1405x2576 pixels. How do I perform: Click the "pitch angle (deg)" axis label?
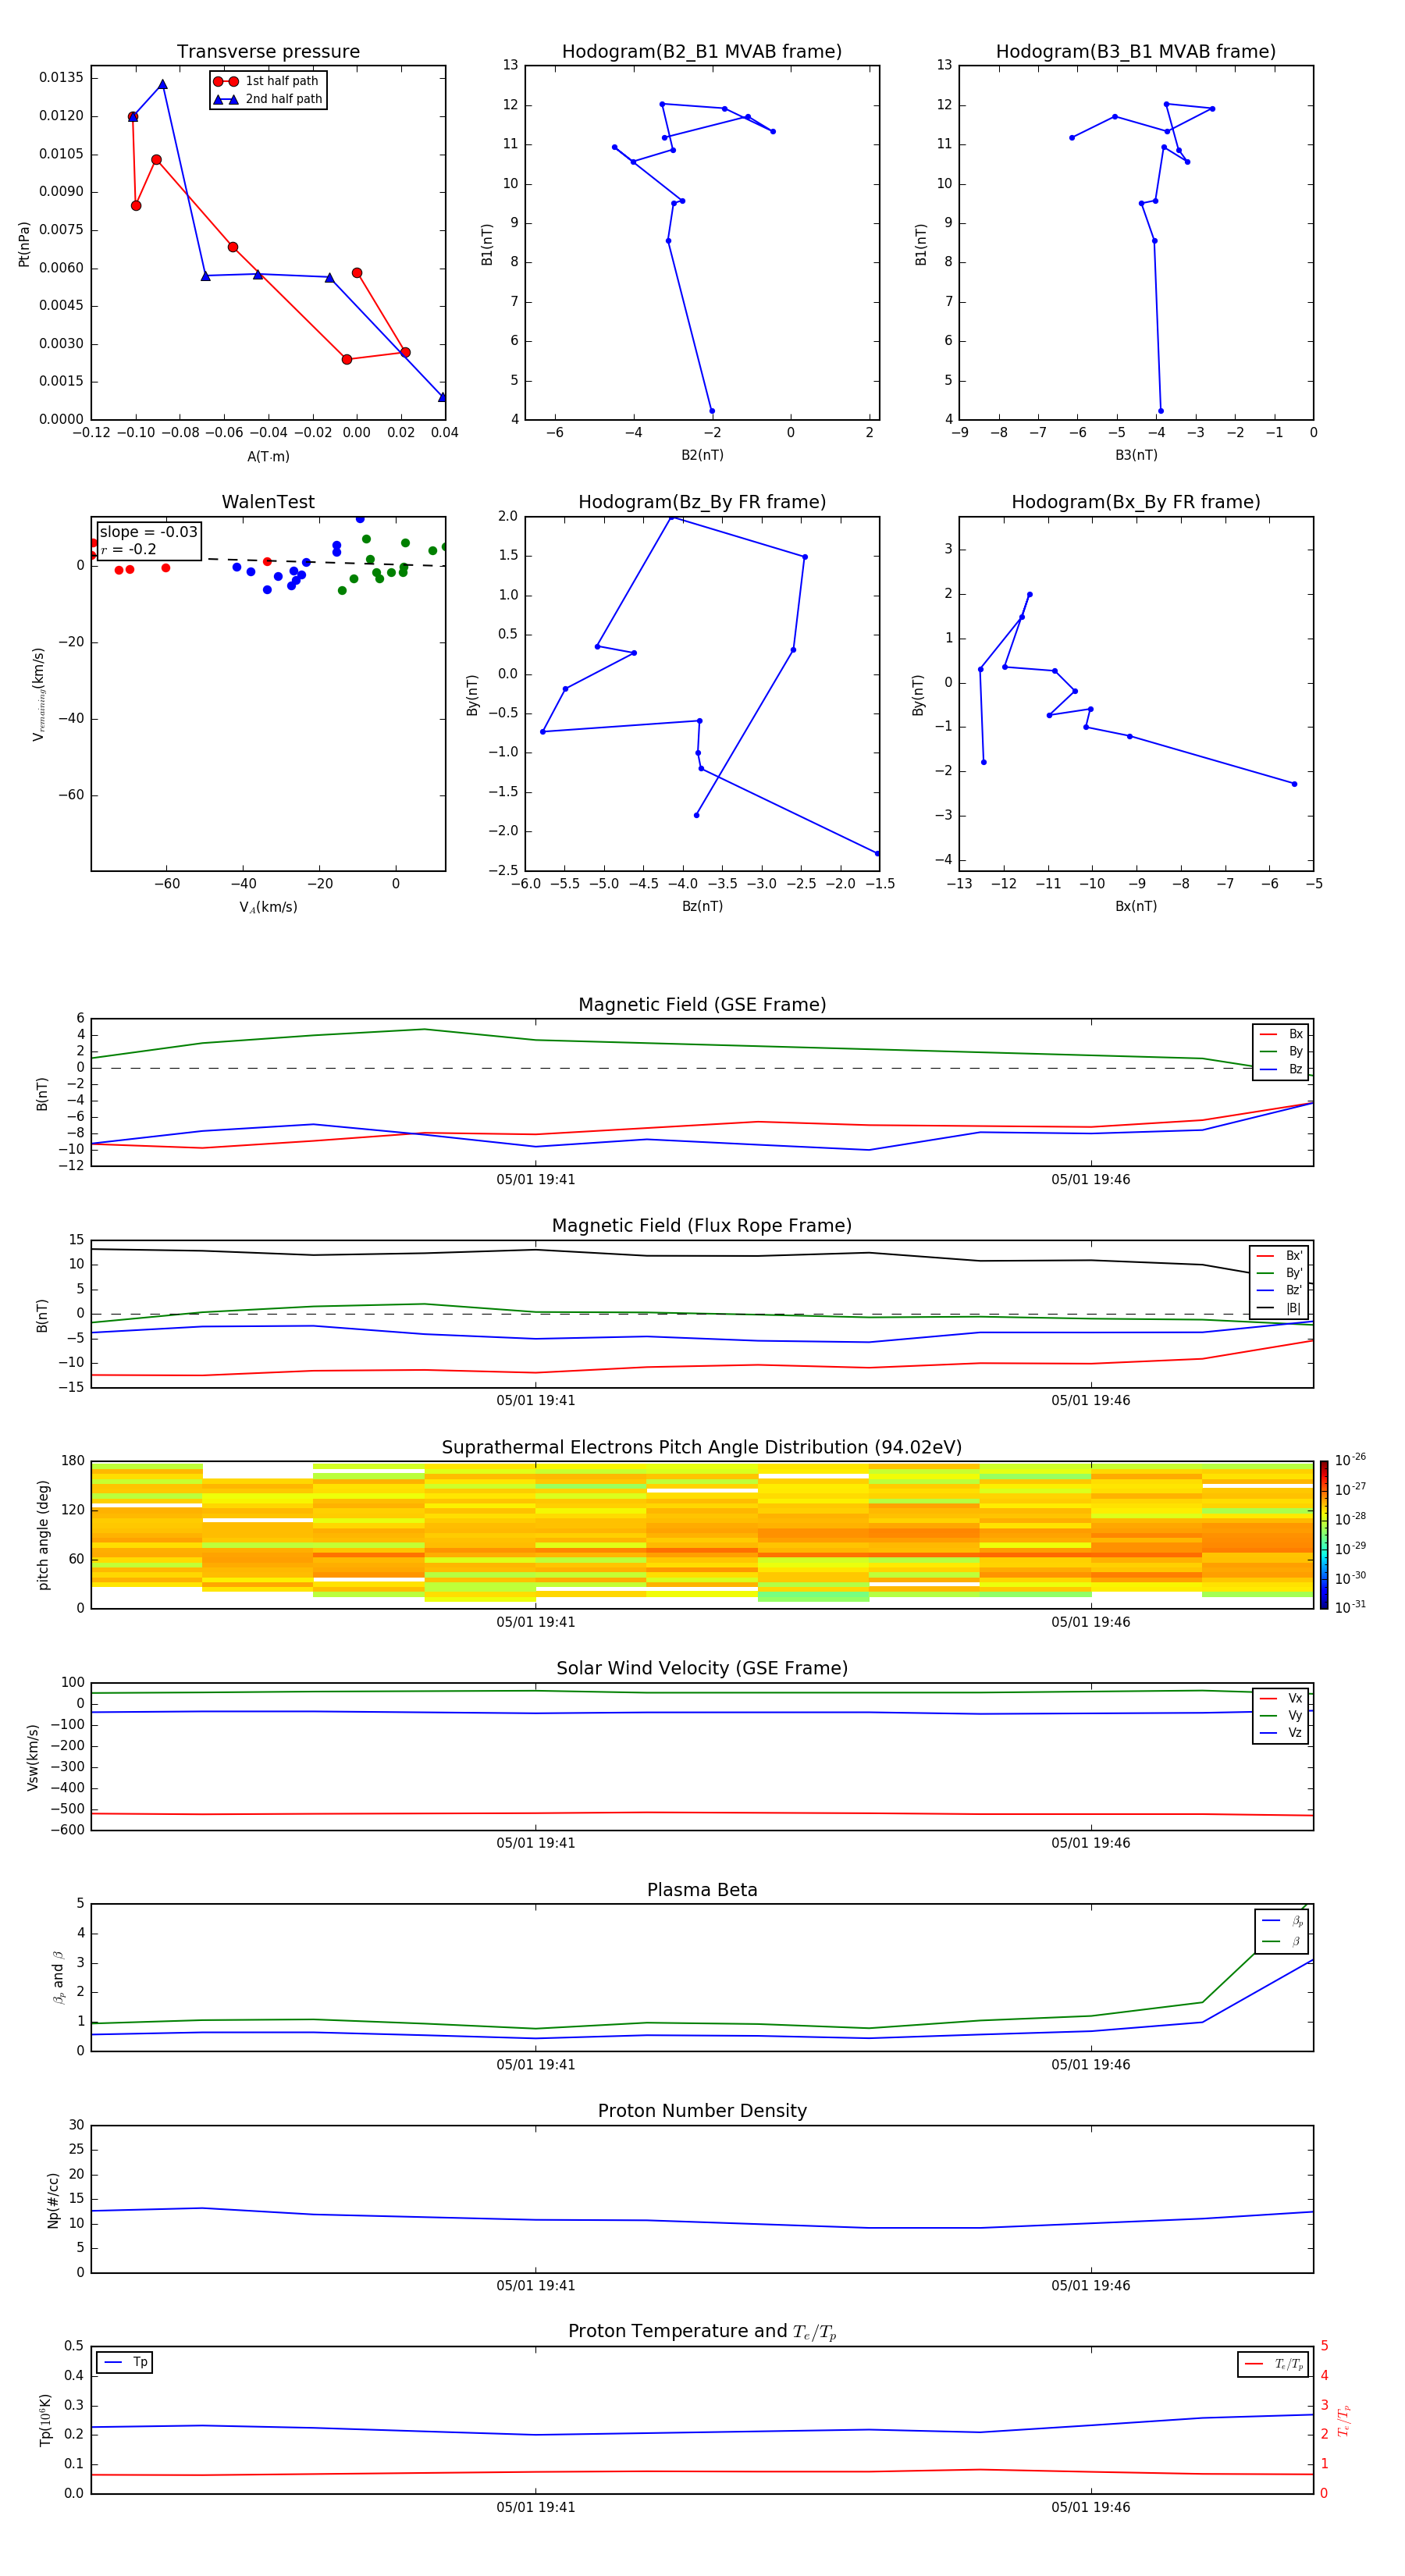pyautogui.click(x=43, y=1535)
